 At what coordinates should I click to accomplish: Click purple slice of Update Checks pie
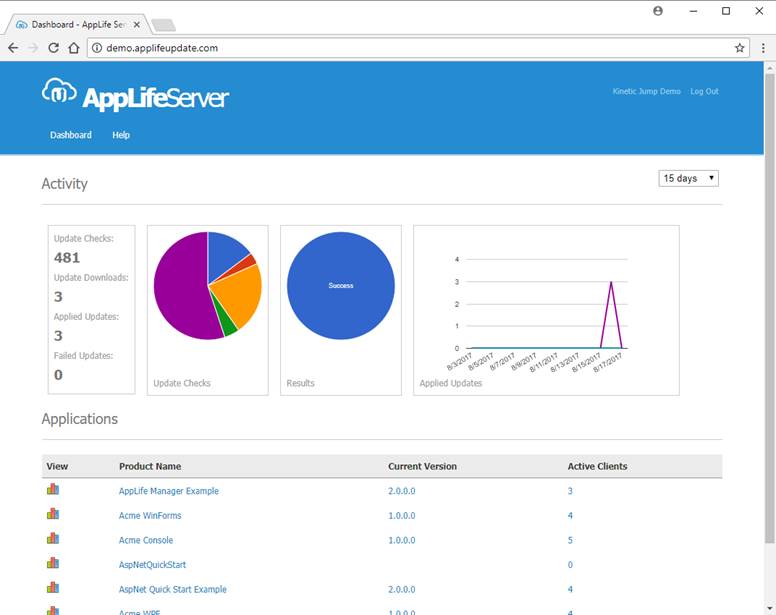point(181,287)
